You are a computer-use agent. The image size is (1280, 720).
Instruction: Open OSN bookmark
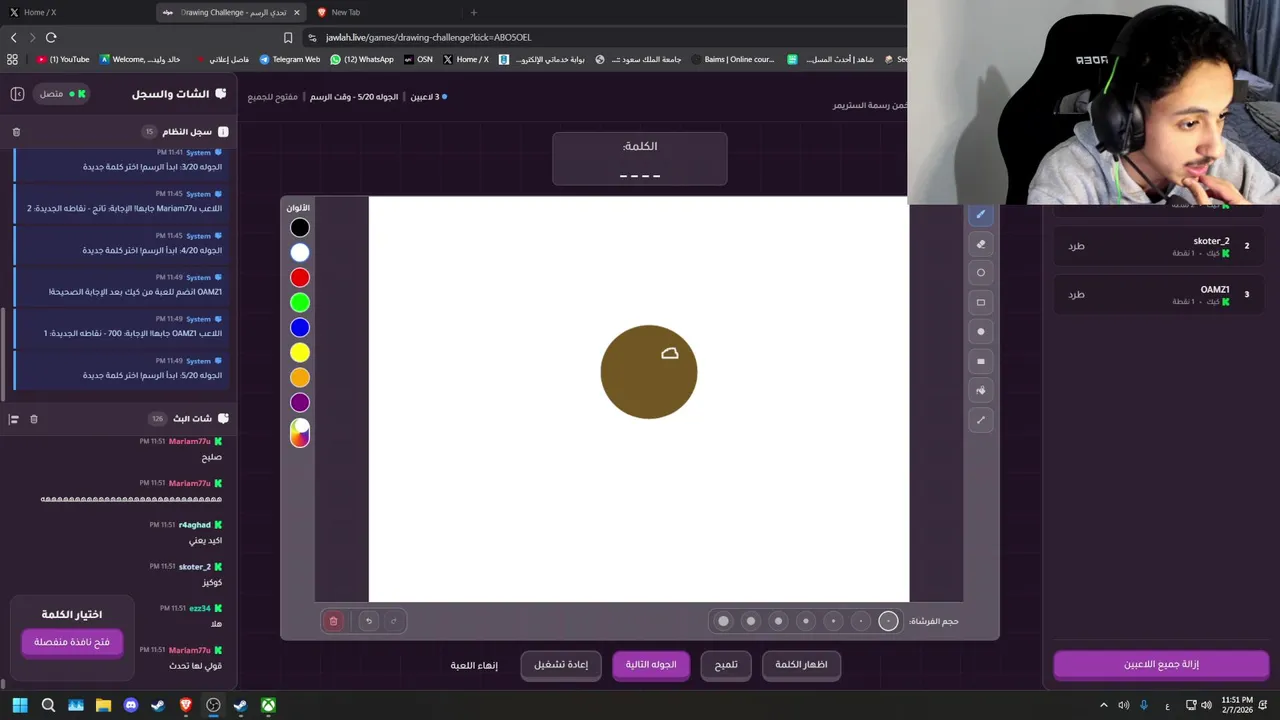418,59
